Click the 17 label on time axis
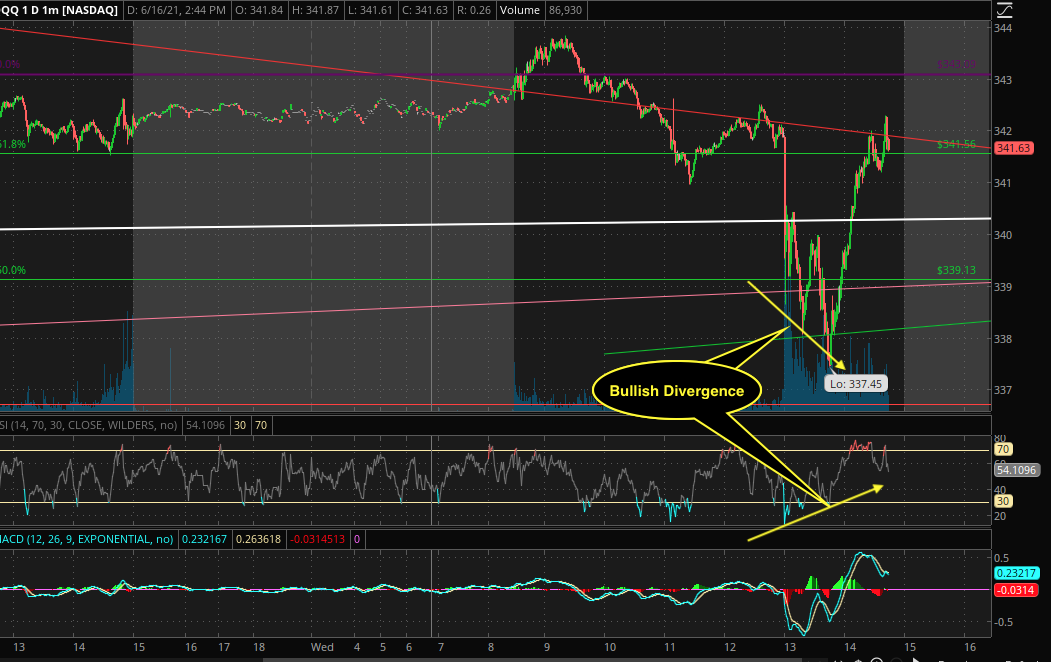Screen dimensions: 1051x662 point(224,647)
